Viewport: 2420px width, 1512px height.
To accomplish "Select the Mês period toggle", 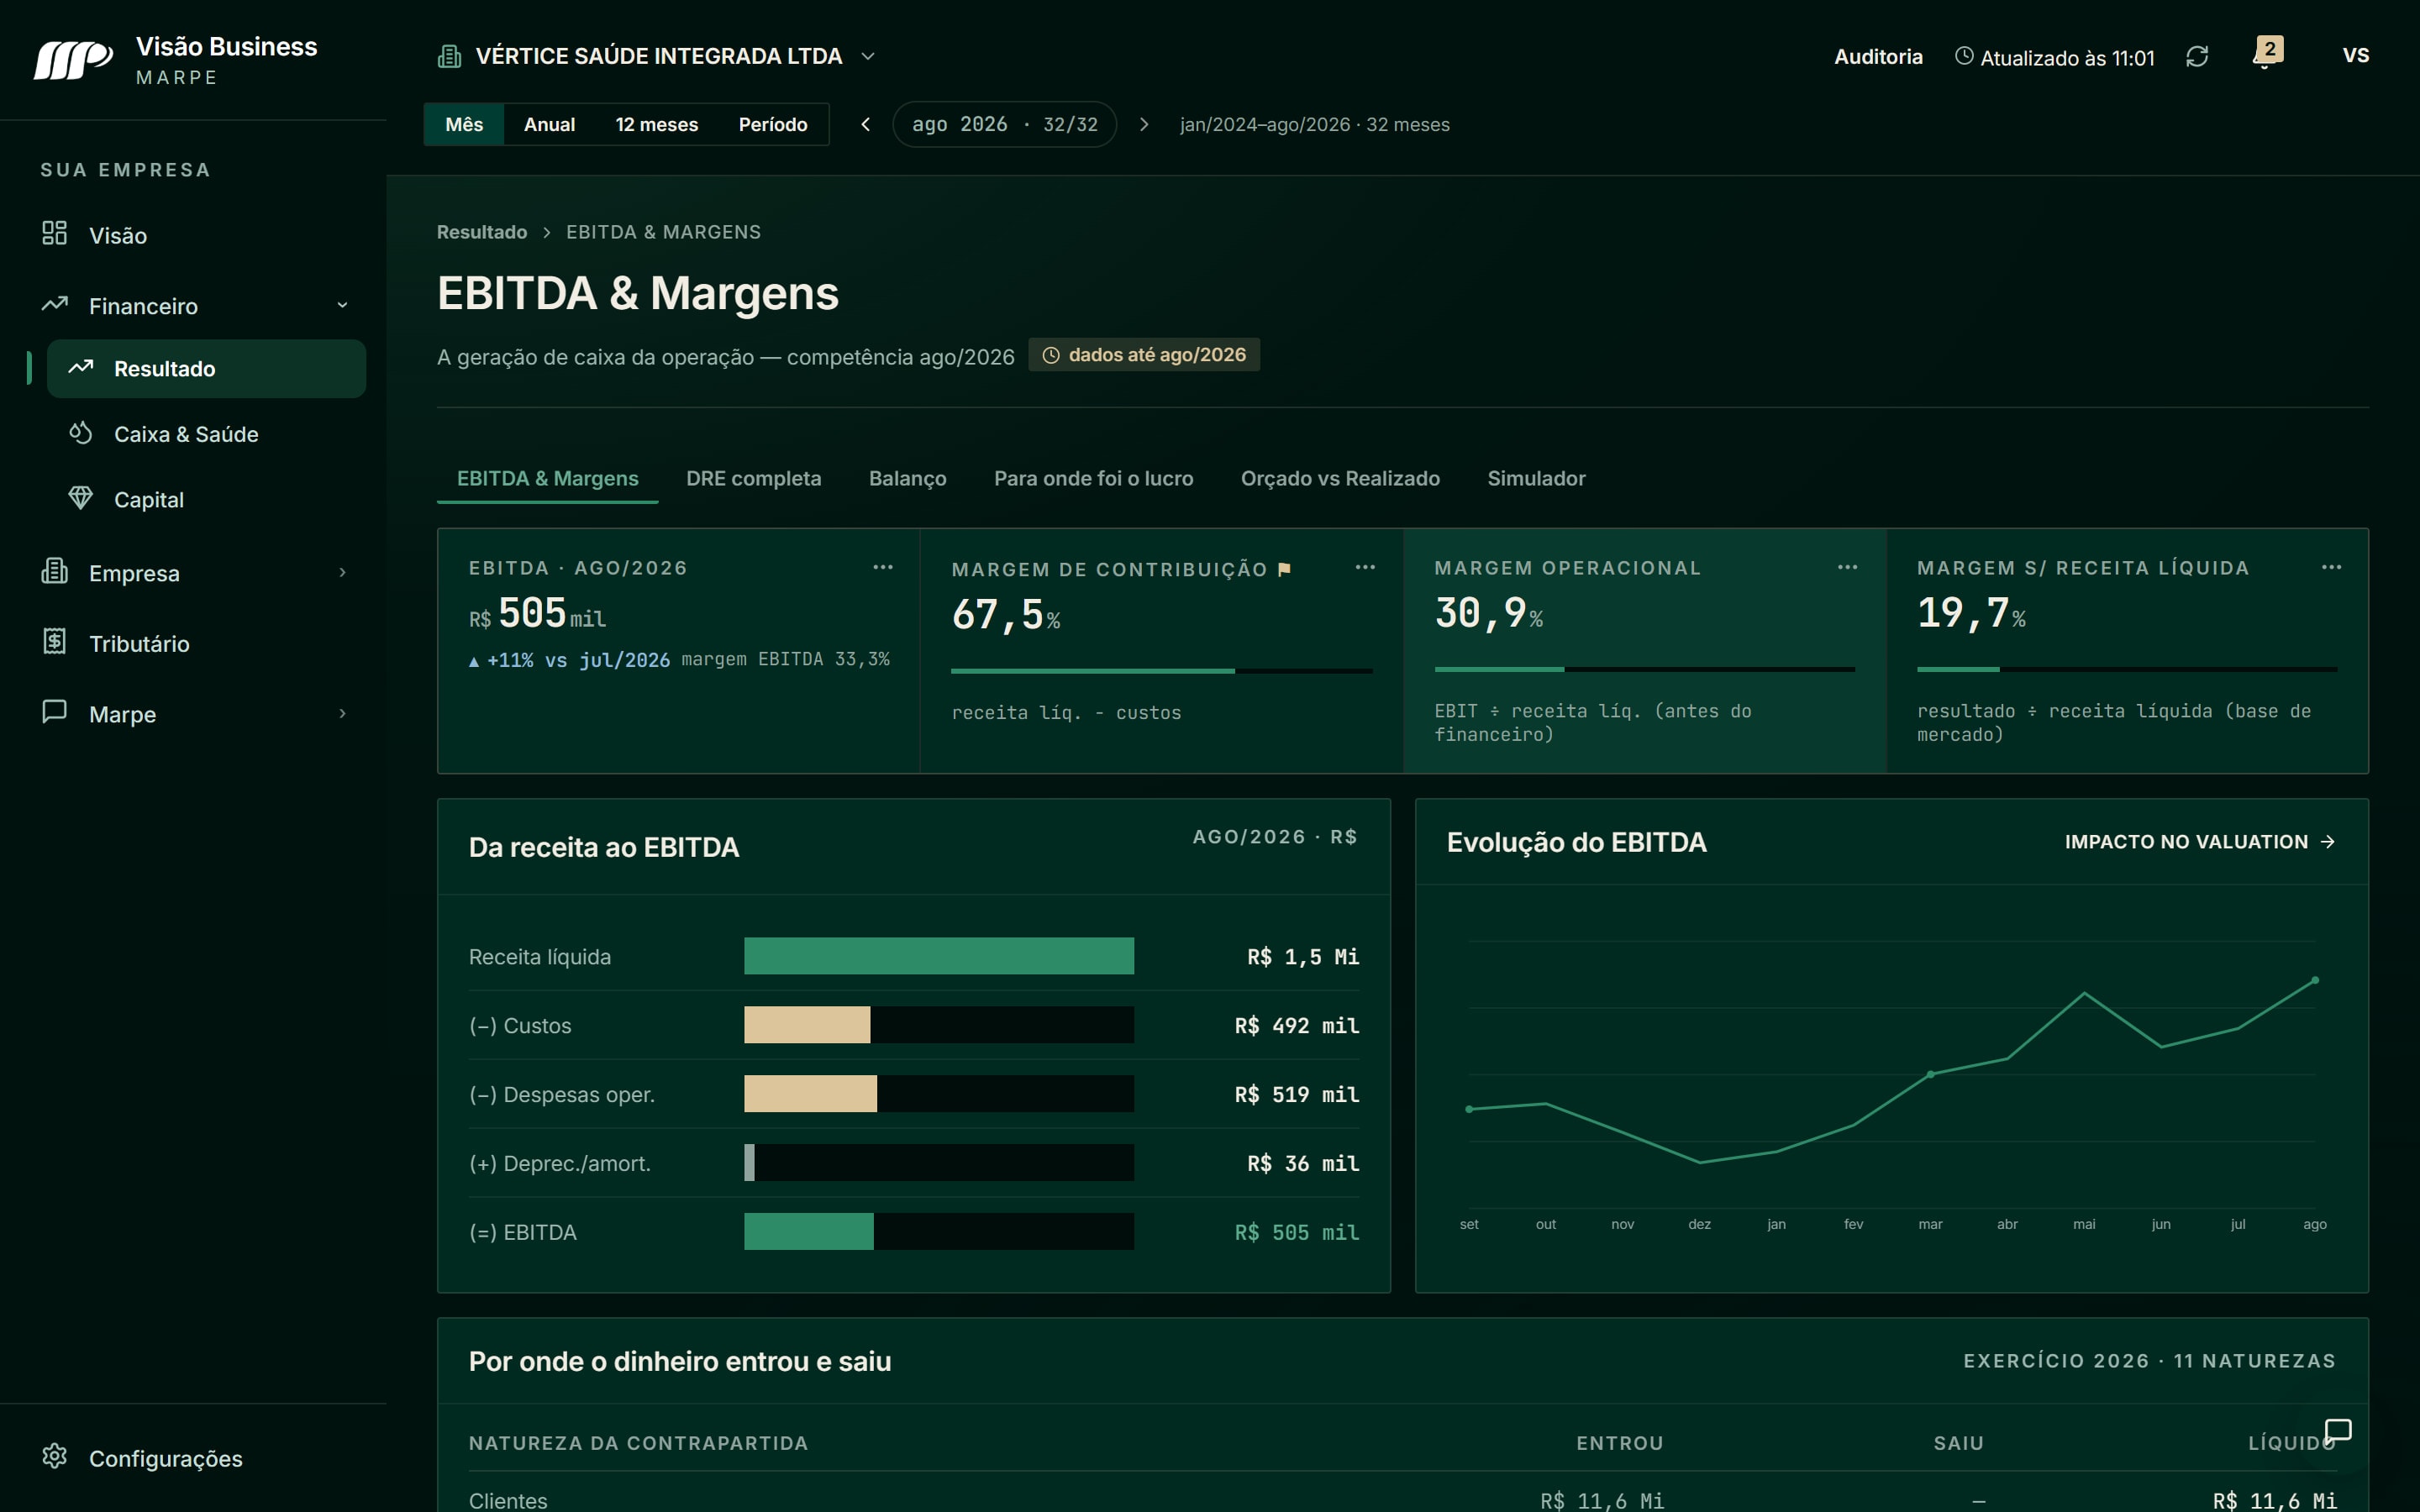I will coord(464,124).
